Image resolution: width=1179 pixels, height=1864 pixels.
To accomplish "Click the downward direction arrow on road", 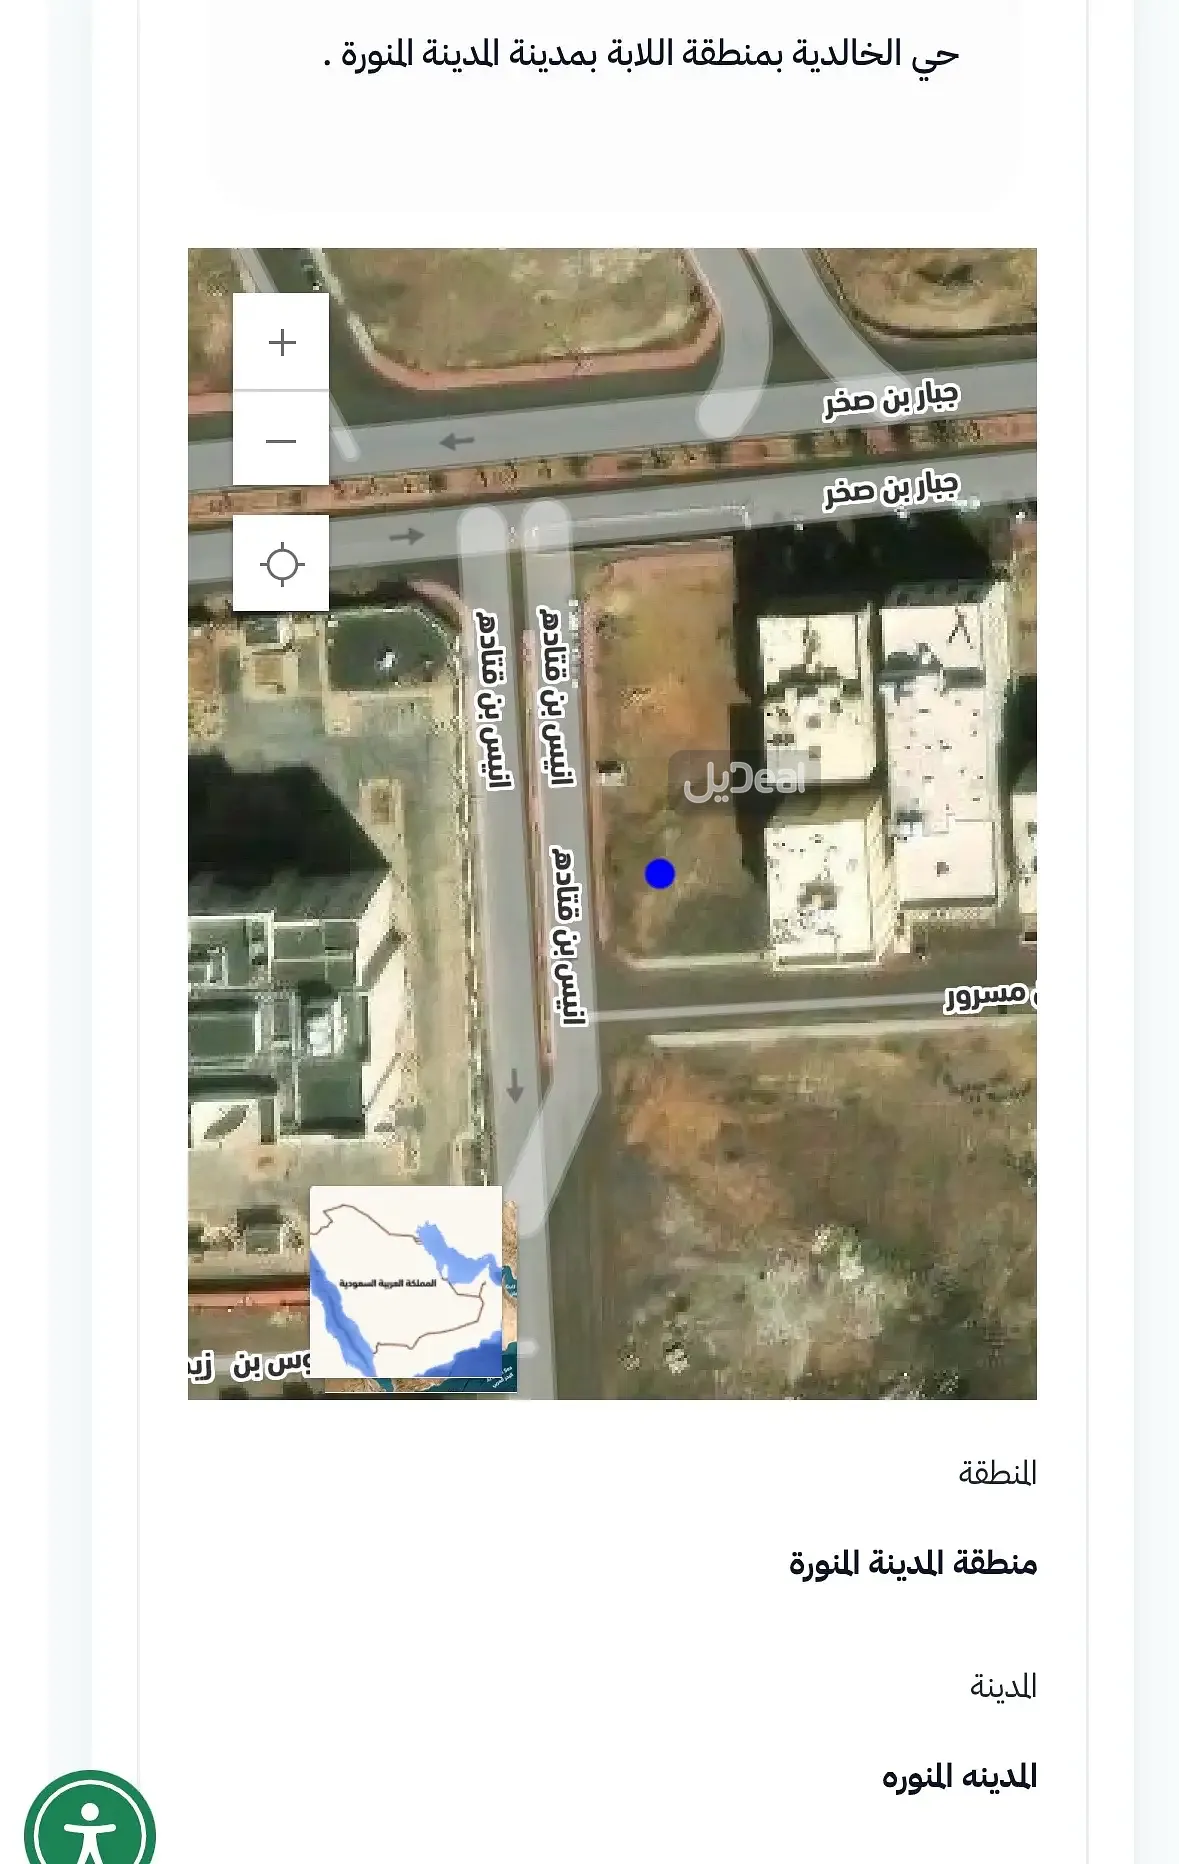I will pos(515,1085).
